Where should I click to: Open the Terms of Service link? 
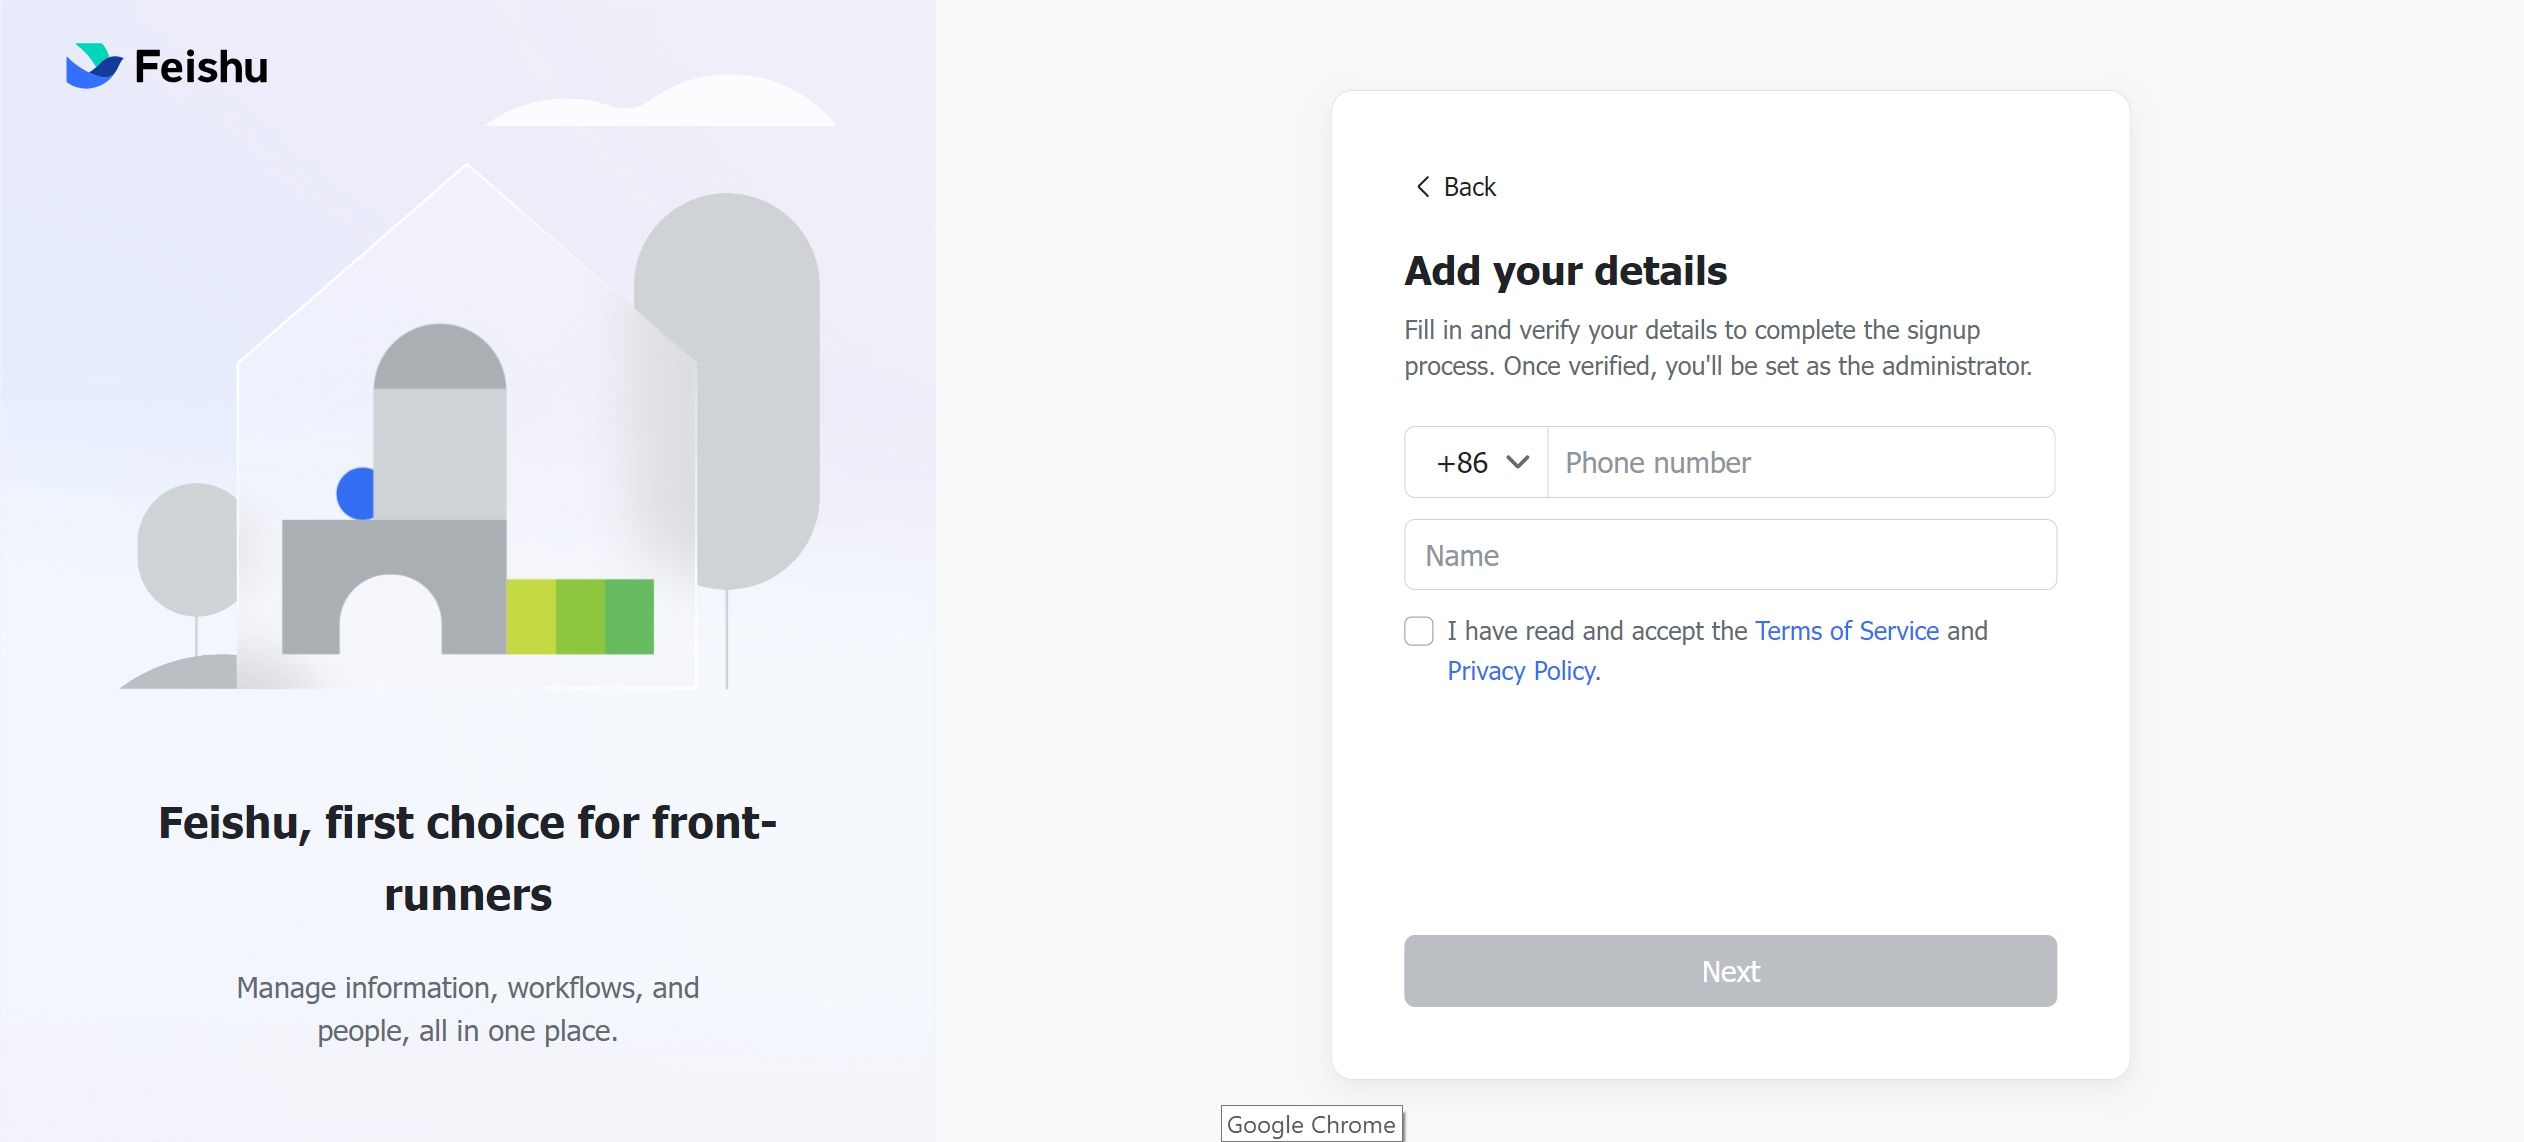[1846, 630]
